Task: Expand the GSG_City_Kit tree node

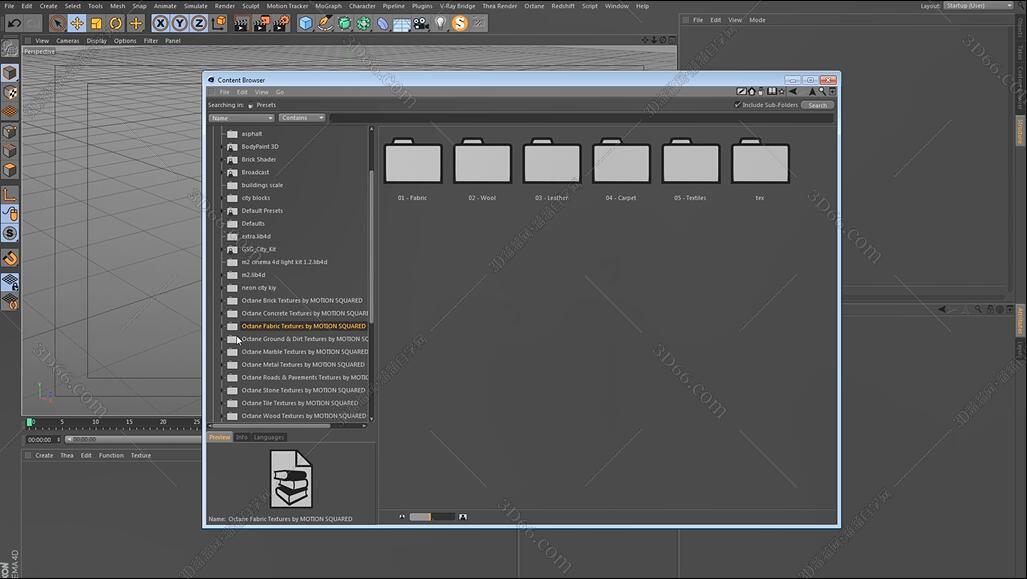Action: click(222, 250)
